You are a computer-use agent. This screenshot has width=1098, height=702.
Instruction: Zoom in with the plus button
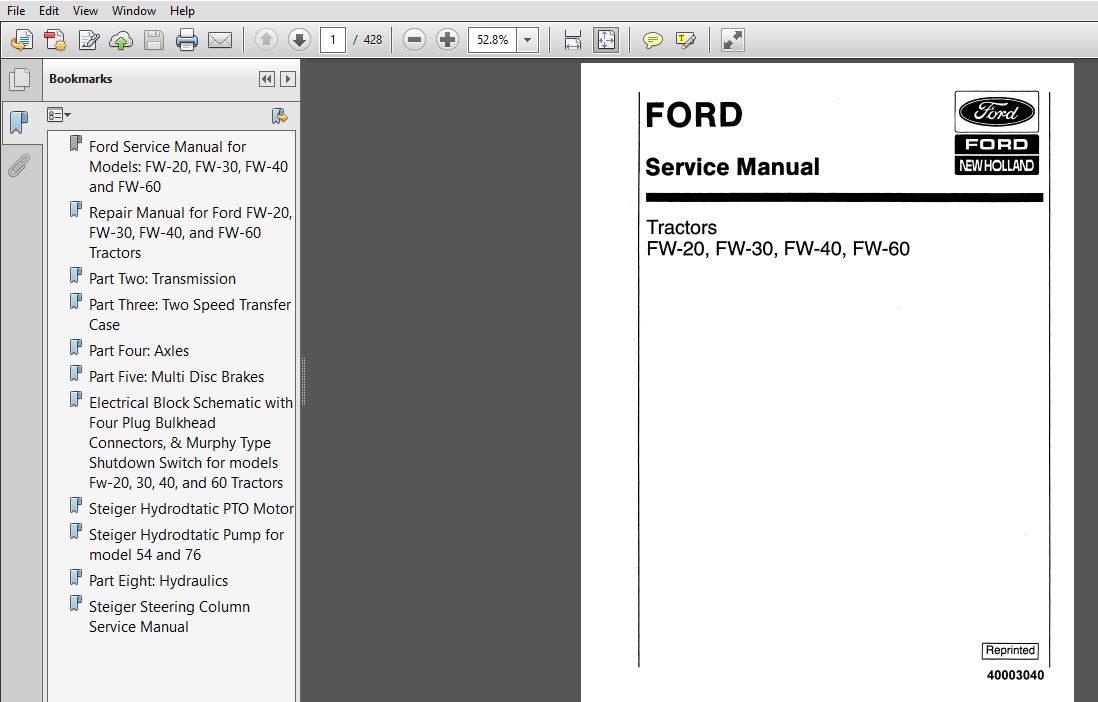[447, 40]
